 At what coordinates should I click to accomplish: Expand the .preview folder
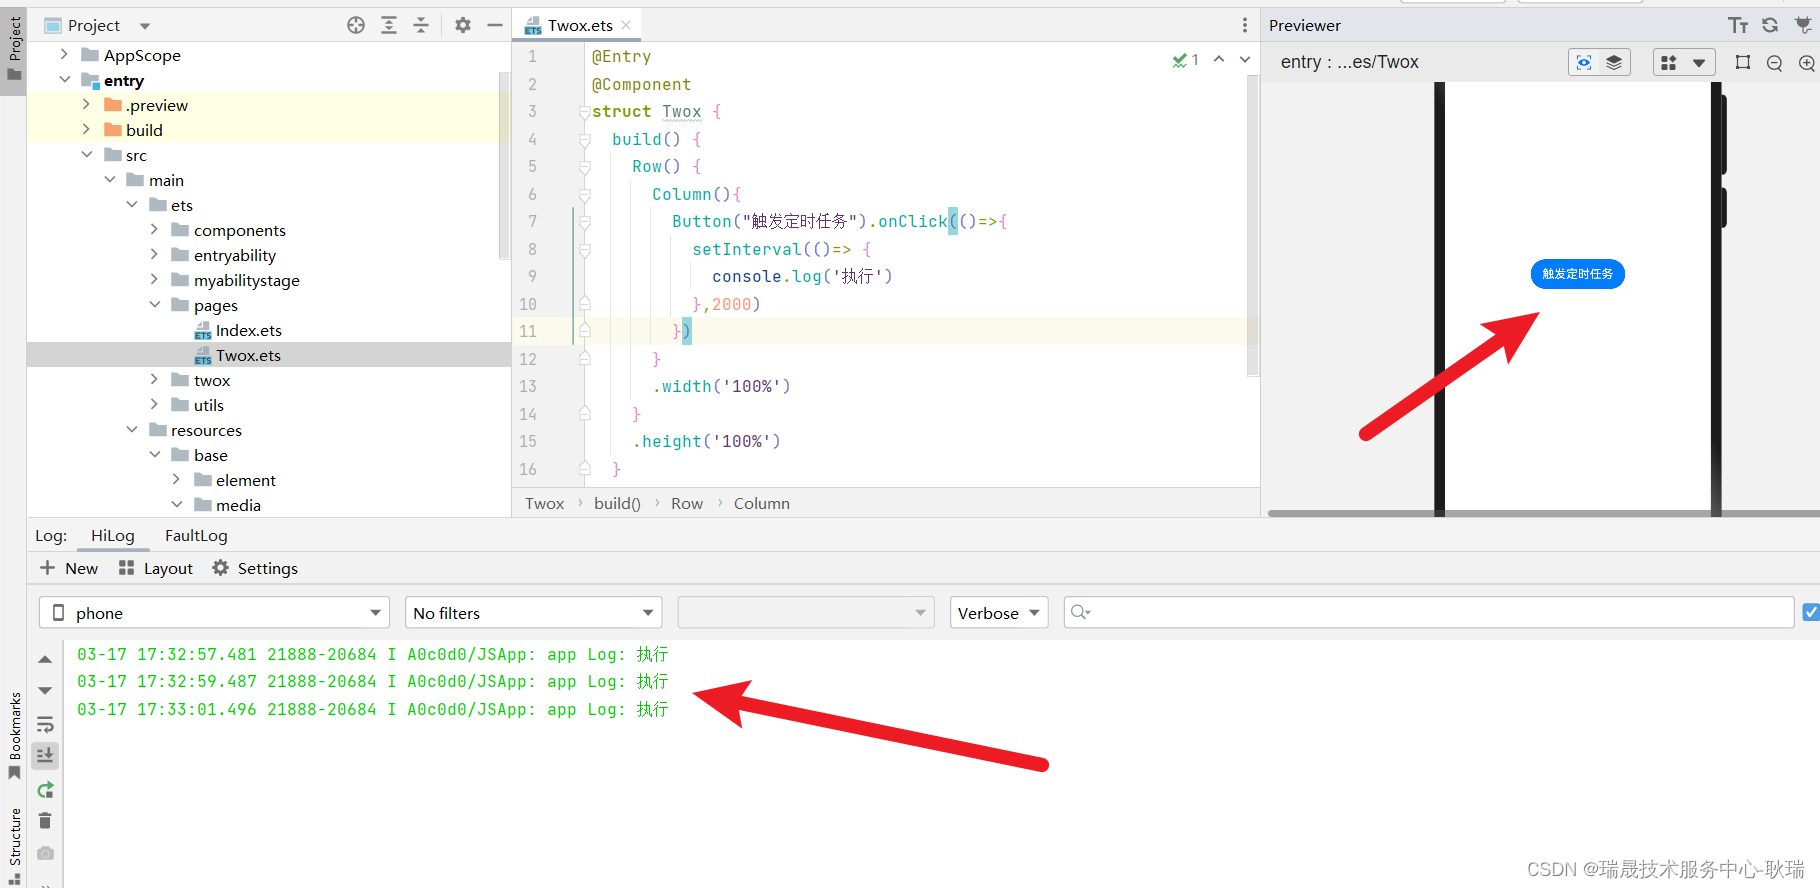(x=86, y=104)
